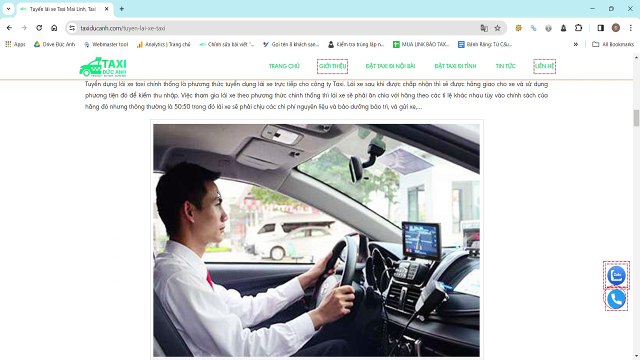Screen dimensions: 640x360
Task: Open the Chỉnh sửa bài viết bookmark
Action: (x=227, y=44)
